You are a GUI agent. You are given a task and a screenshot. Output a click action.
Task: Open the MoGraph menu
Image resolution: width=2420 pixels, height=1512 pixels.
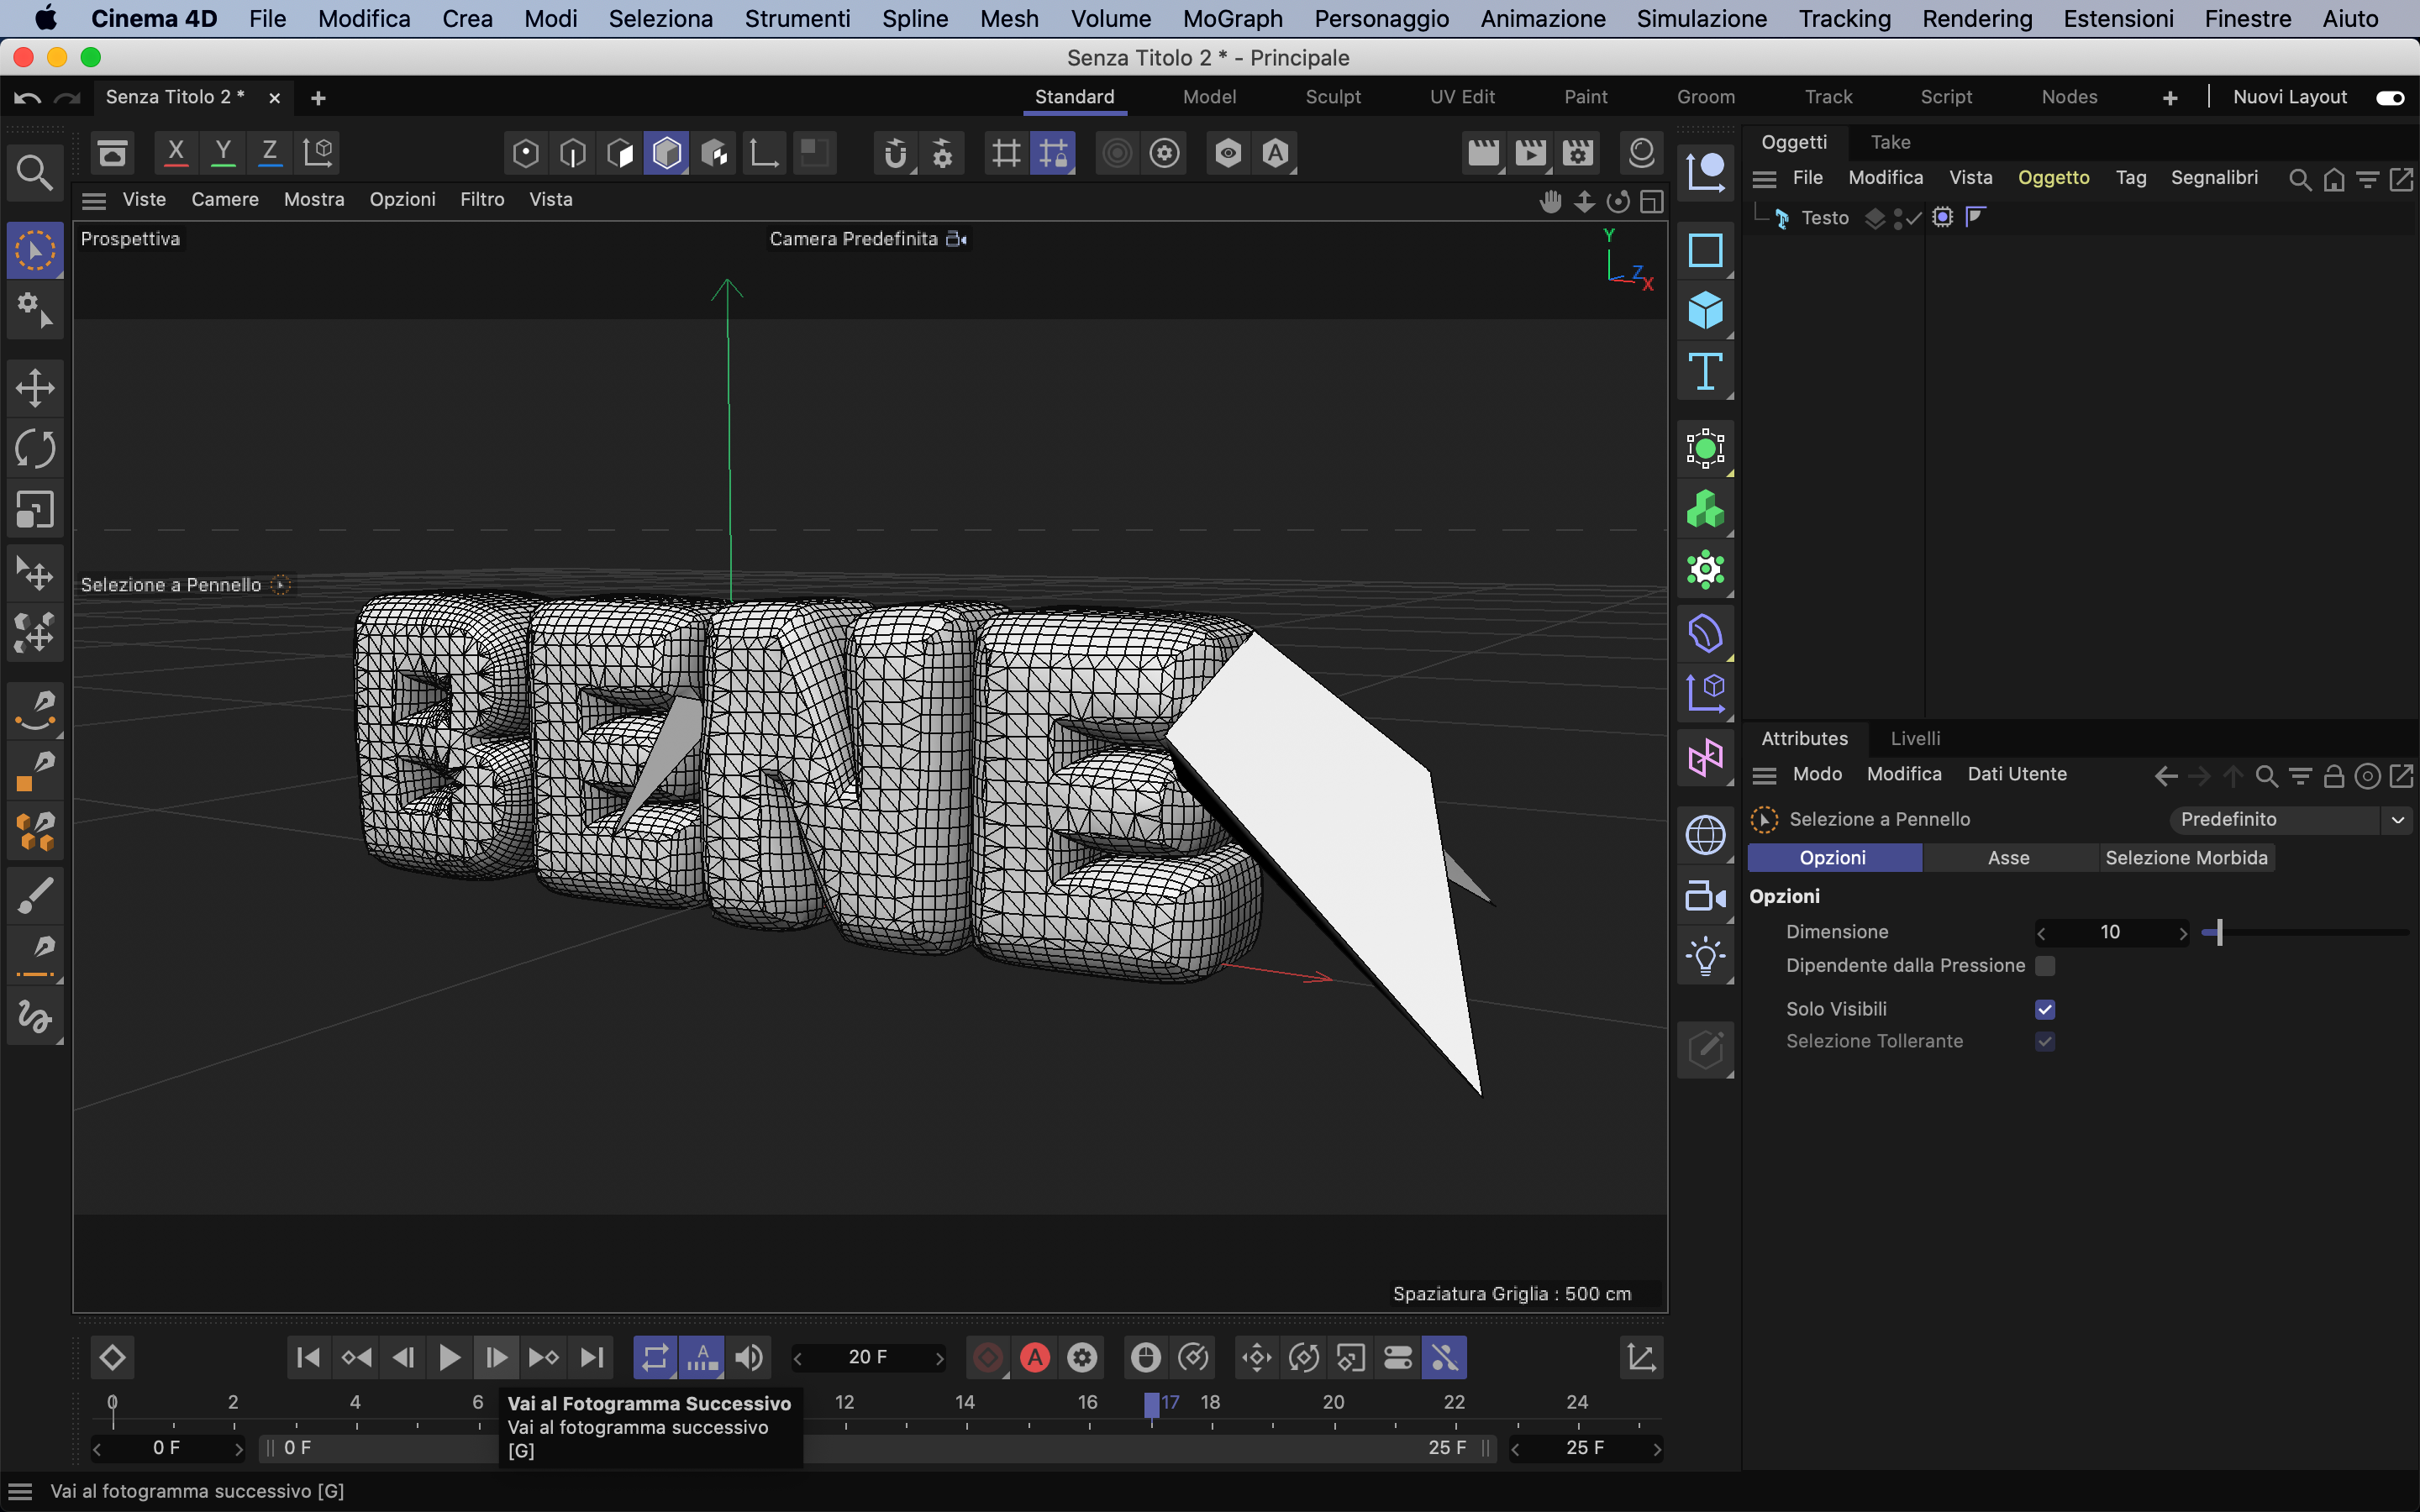tap(1232, 19)
